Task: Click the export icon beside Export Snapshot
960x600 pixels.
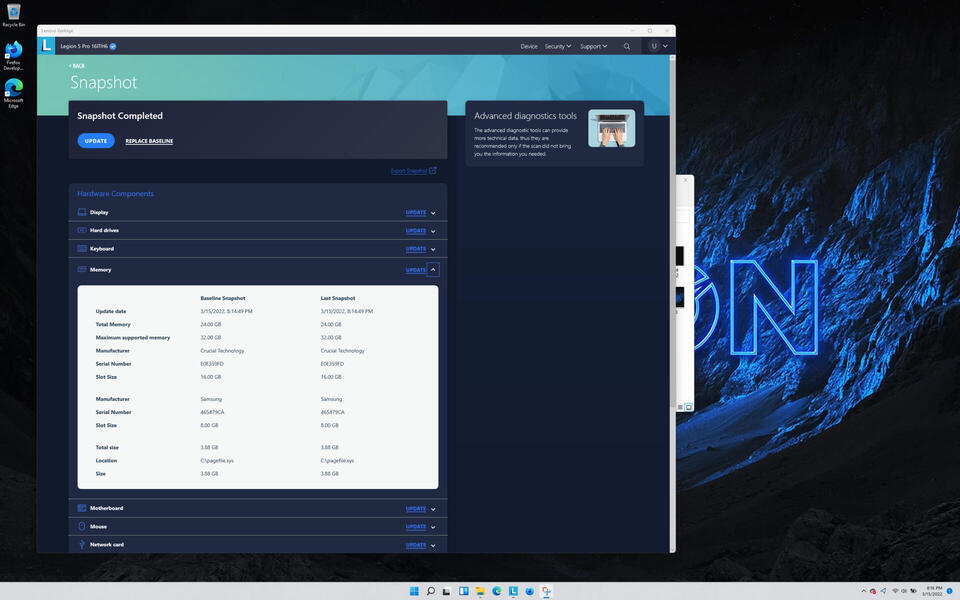Action: pyautogui.click(x=433, y=171)
